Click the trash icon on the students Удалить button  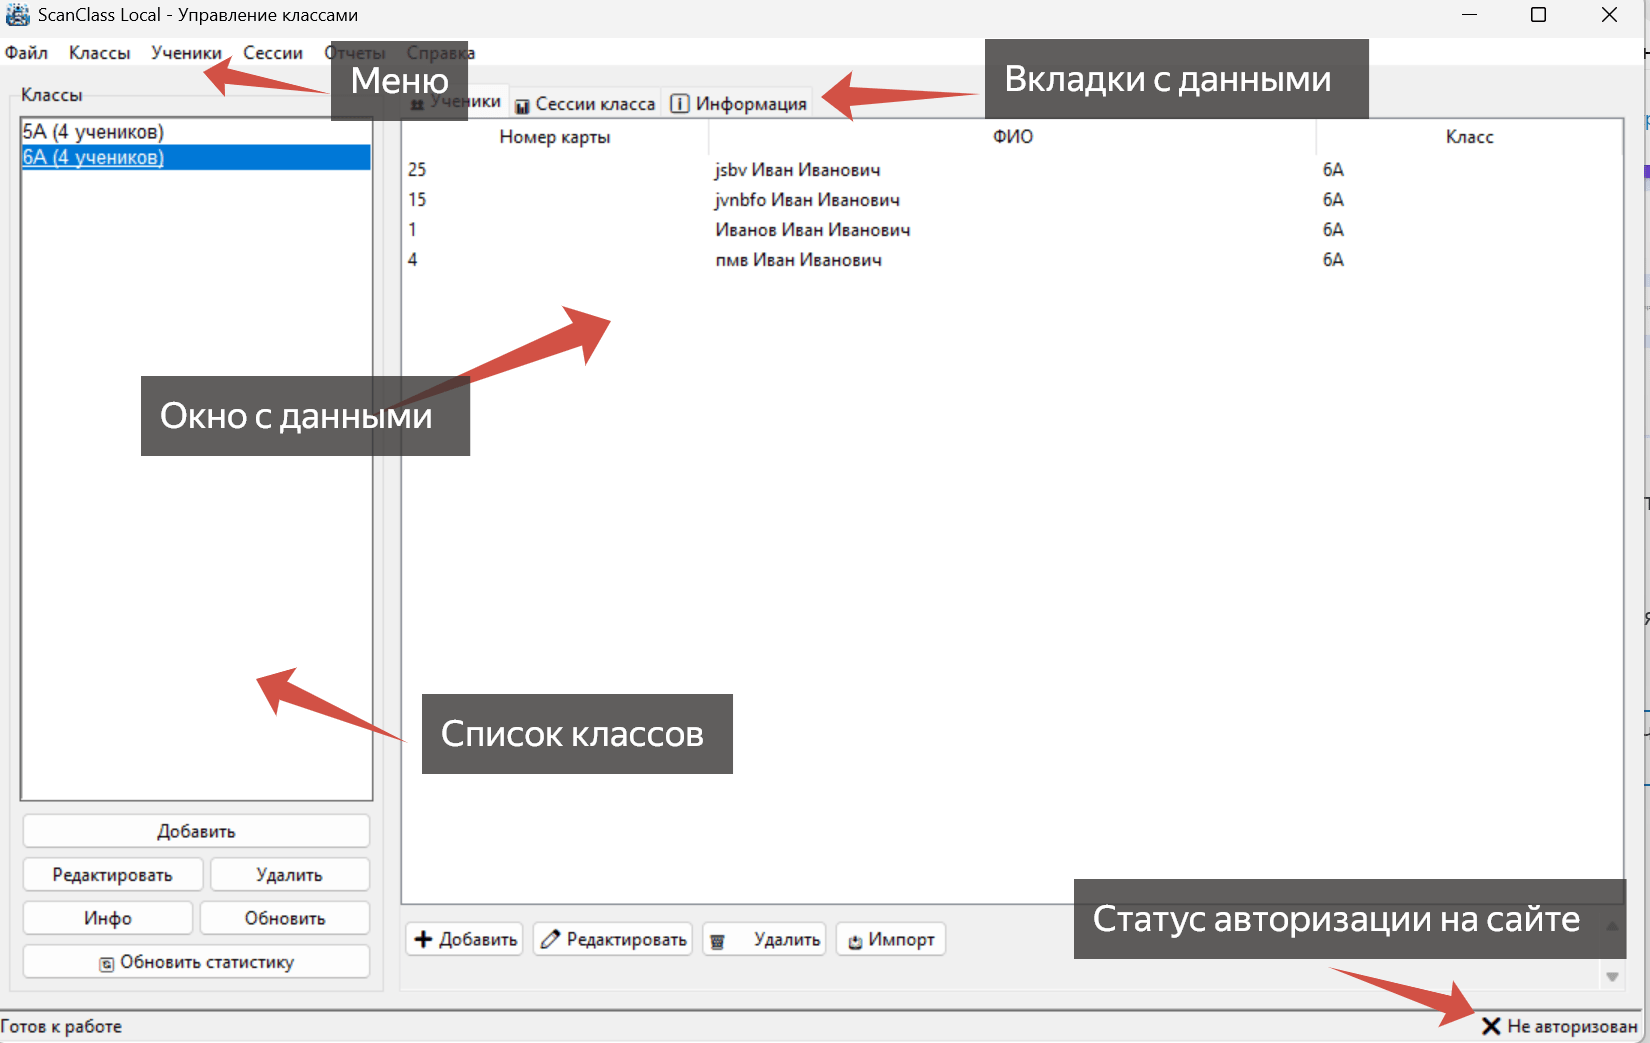(x=717, y=941)
